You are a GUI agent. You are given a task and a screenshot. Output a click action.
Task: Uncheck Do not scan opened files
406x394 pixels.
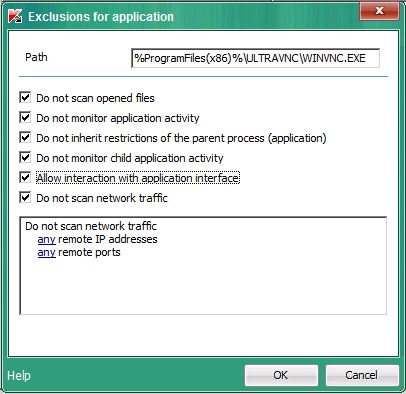pos(25,98)
